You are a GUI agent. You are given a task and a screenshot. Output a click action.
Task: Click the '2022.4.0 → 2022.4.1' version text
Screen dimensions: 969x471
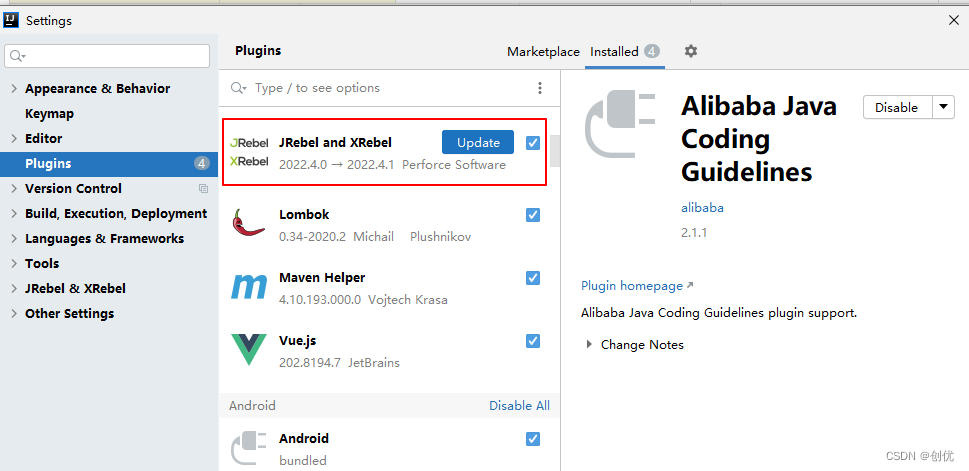336,165
